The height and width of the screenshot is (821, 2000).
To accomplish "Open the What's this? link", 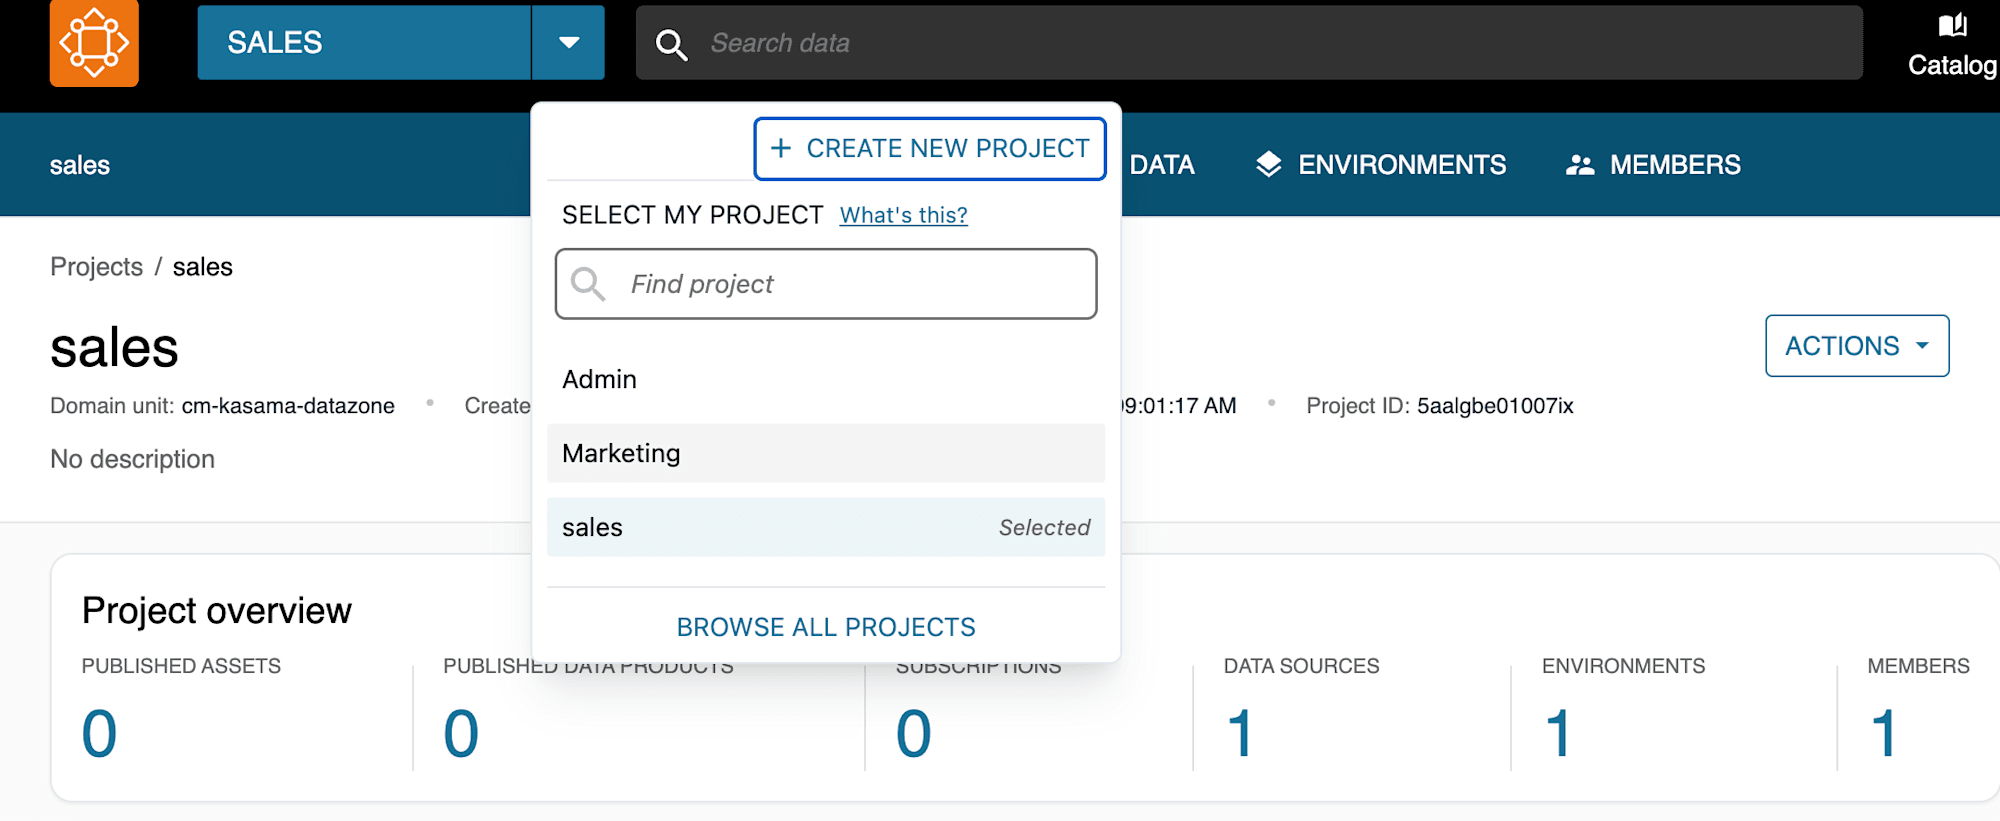I will tap(903, 215).
